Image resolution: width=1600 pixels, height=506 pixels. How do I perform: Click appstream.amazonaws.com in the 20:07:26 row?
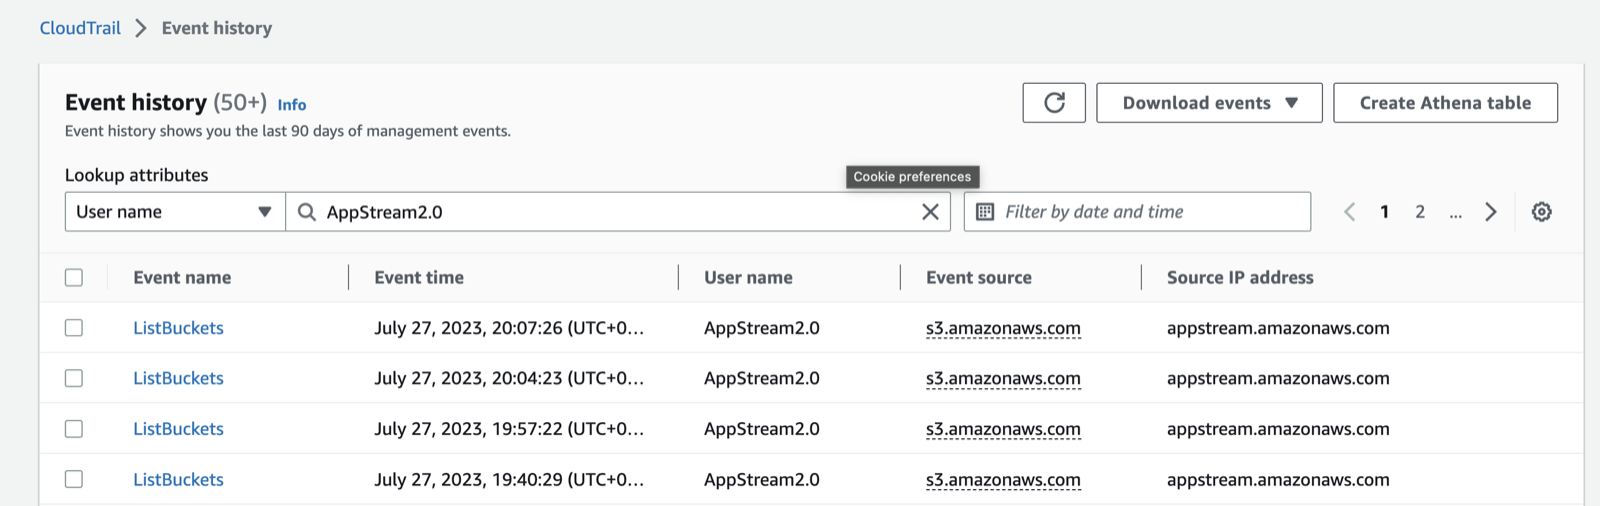1278,328
